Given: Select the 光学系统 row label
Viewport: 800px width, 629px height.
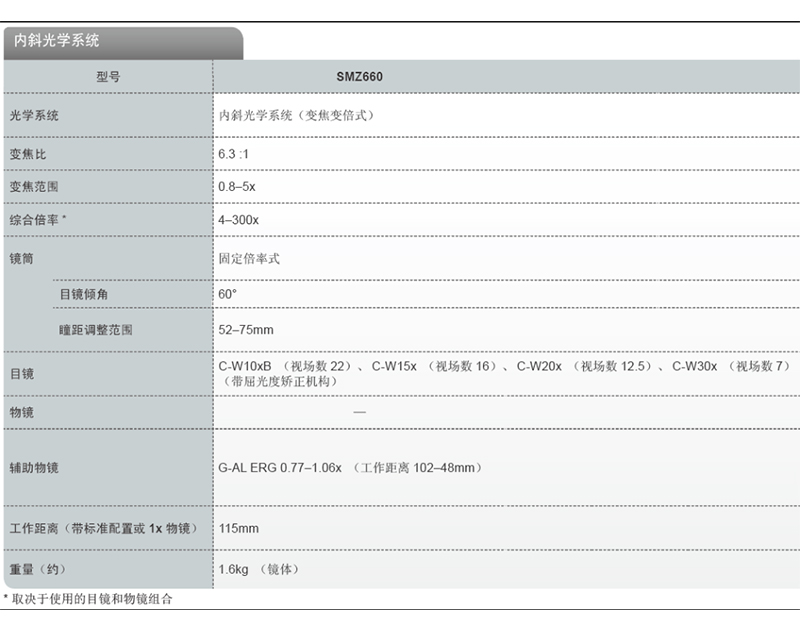Looking at the screenshot, I should [x=34, y=116].
